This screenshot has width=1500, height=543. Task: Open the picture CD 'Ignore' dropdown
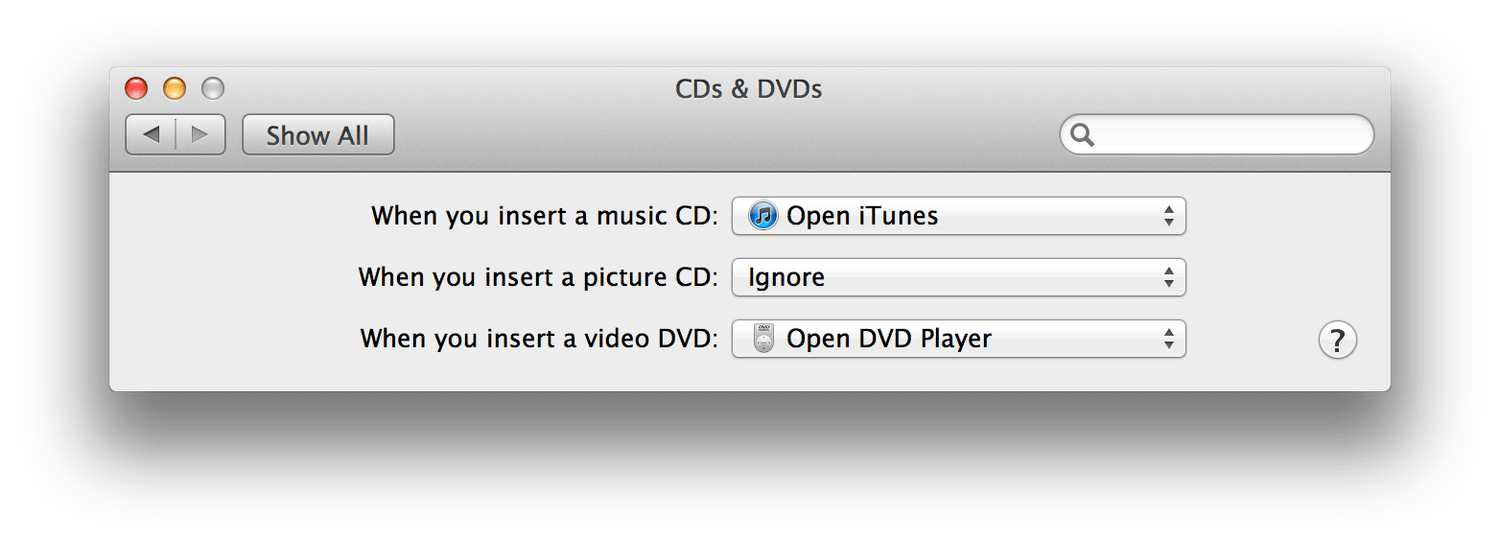958,278
